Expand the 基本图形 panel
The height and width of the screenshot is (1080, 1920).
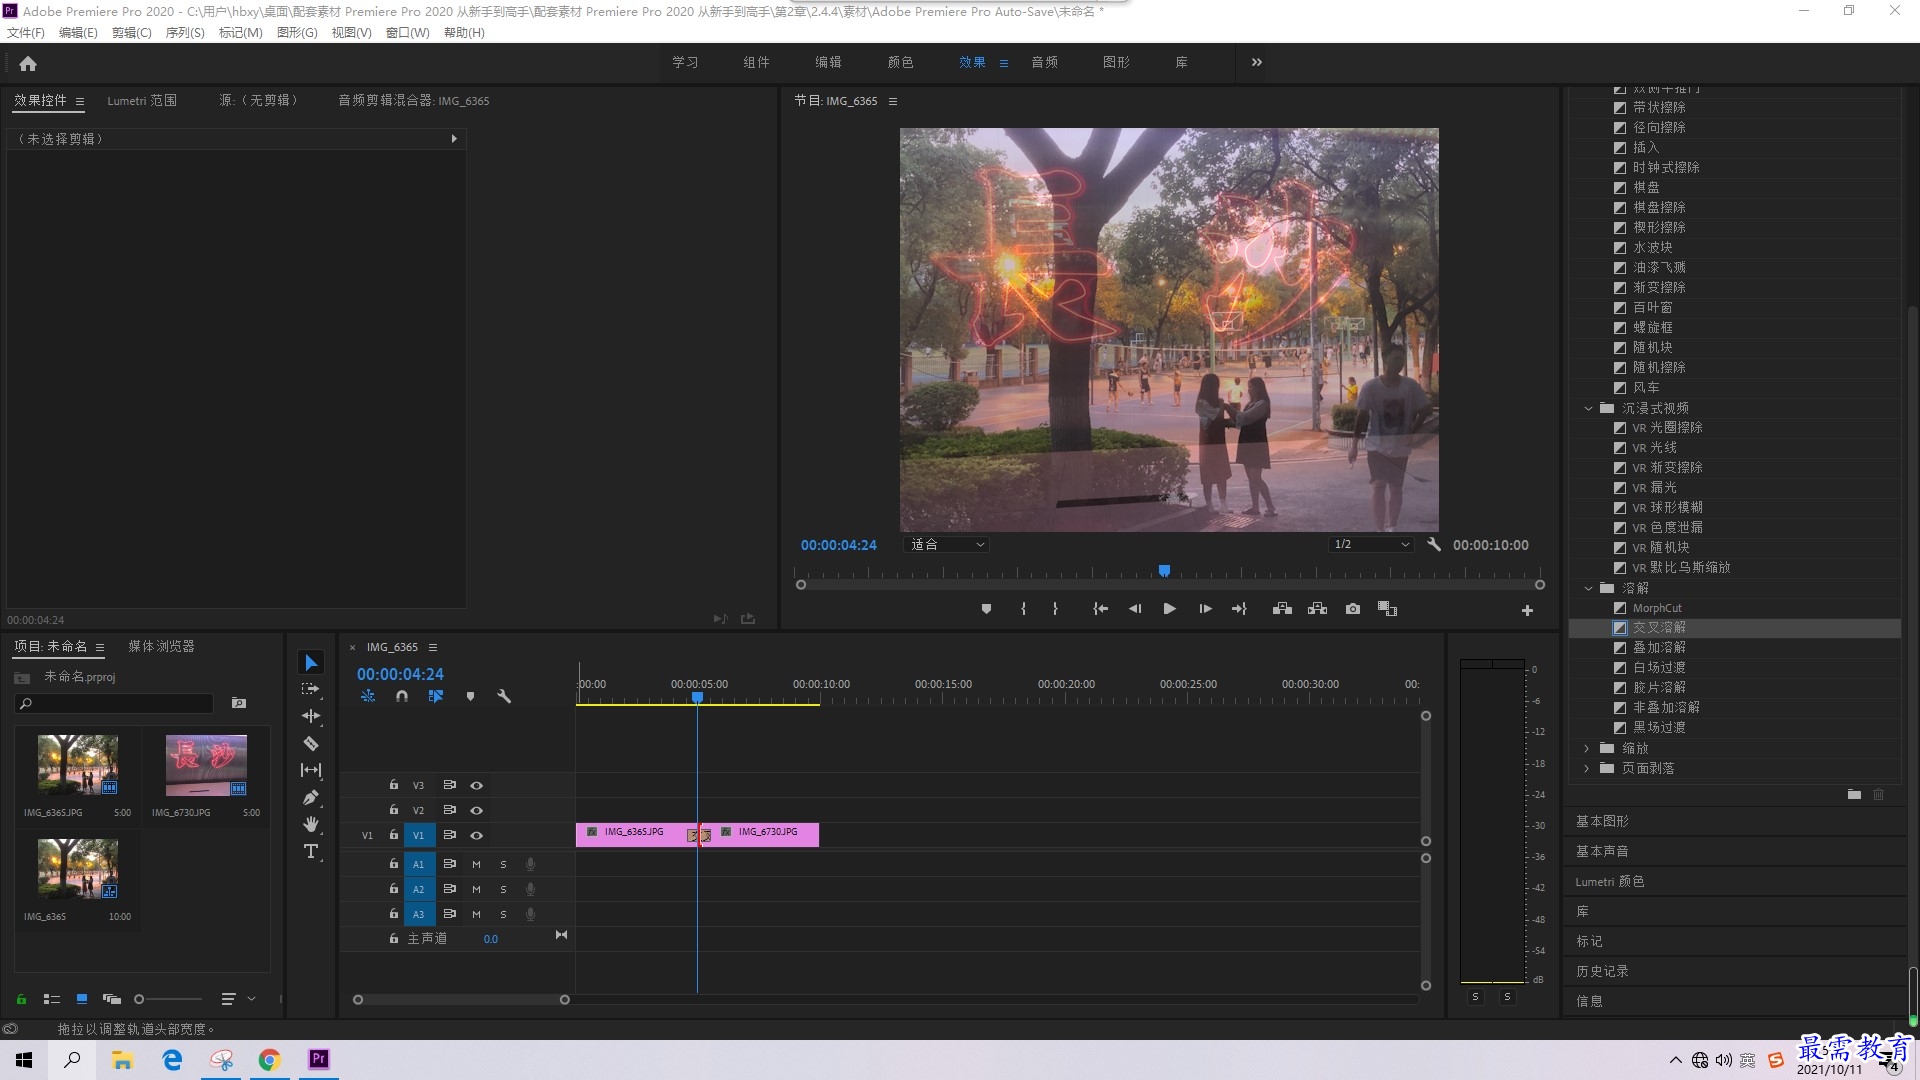(1602, 822)
